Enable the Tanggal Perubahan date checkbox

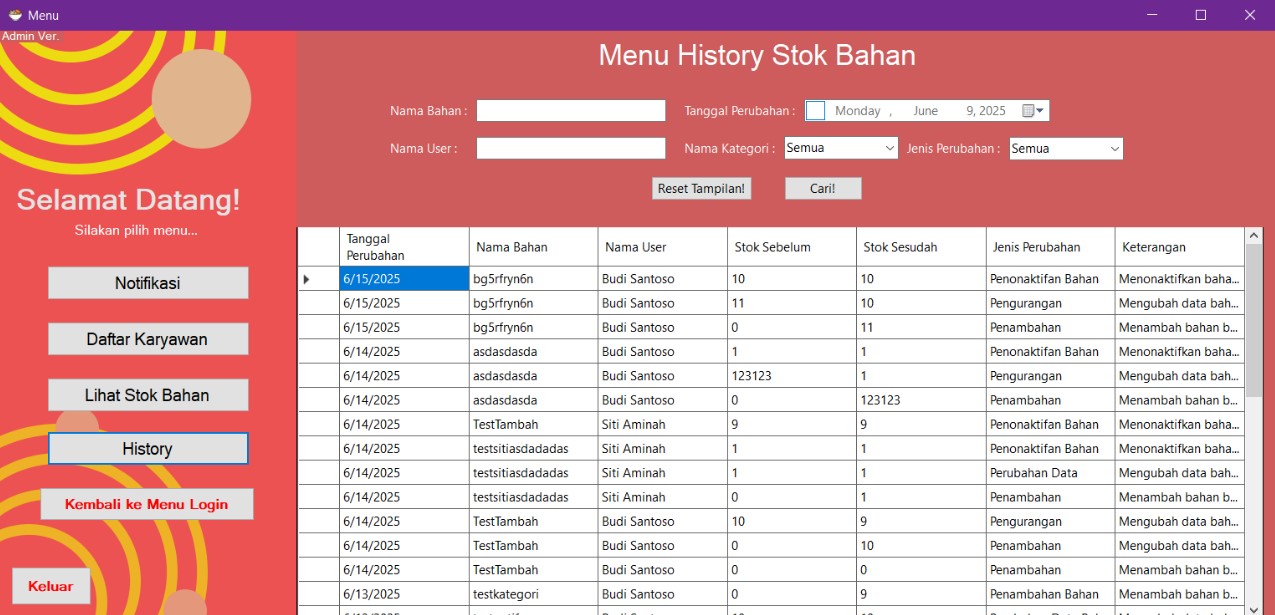[x=815, y=111]
